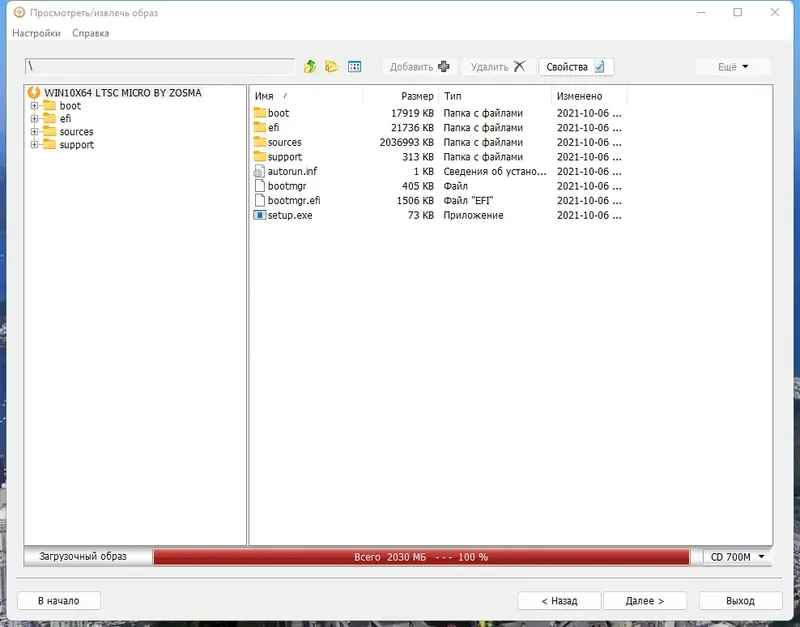Screen dimensions: 800x627
Task: Select root node WIN10X64 LTSC MICRO BY ZOSMA
Action: click(122, 93)
